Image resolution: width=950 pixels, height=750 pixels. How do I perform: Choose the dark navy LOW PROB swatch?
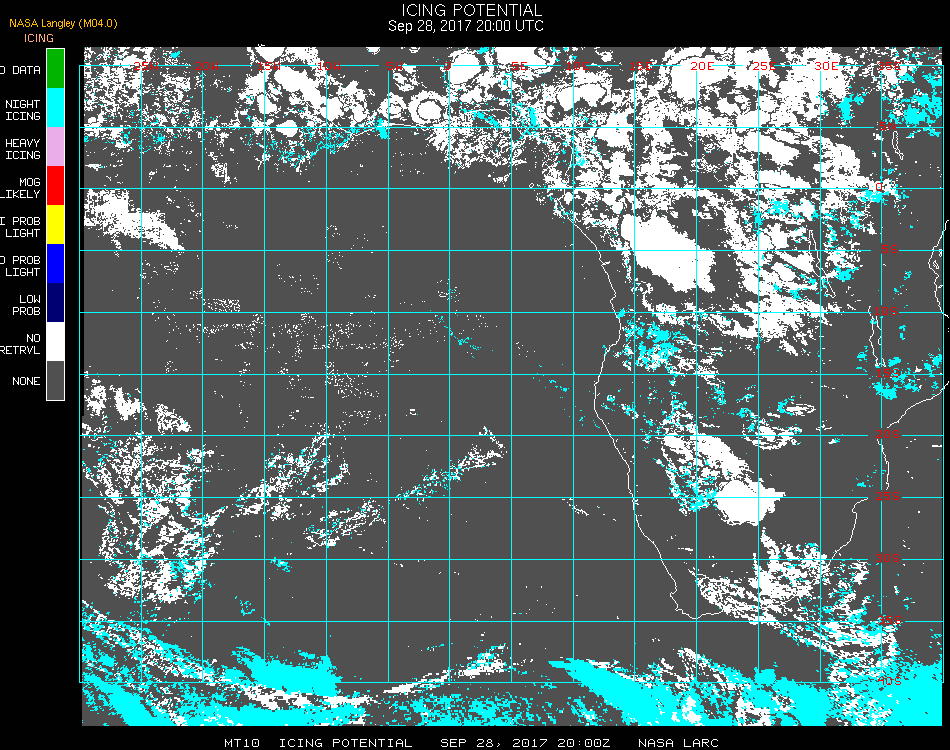pos(56,303)
